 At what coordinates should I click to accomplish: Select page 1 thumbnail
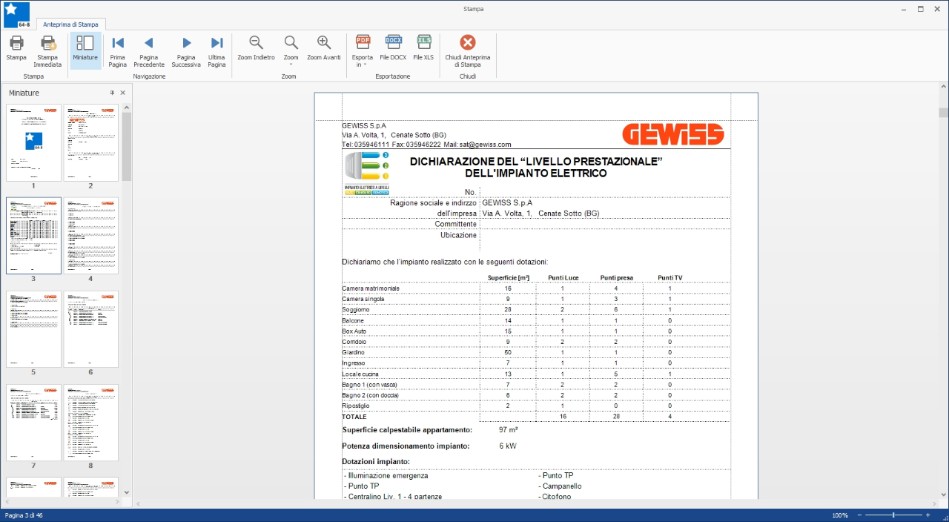[x=34, y=142]
